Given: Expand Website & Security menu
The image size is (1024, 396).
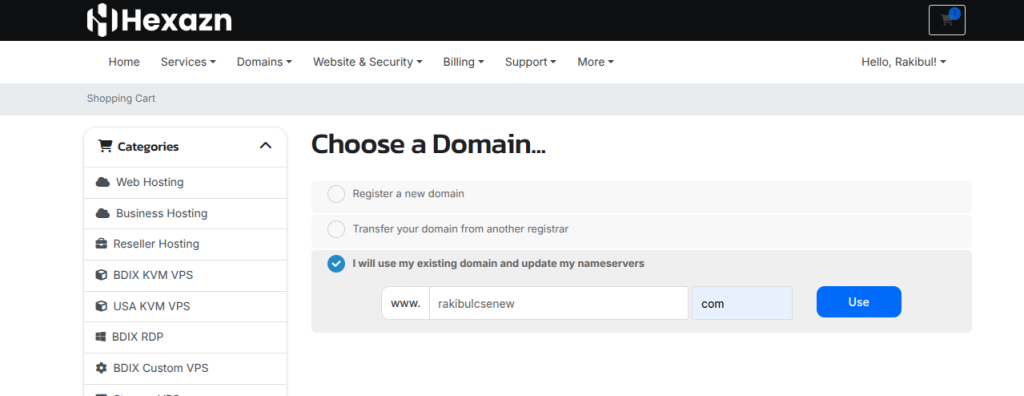Looking at the screenshot, I should [x=368, y=62].
